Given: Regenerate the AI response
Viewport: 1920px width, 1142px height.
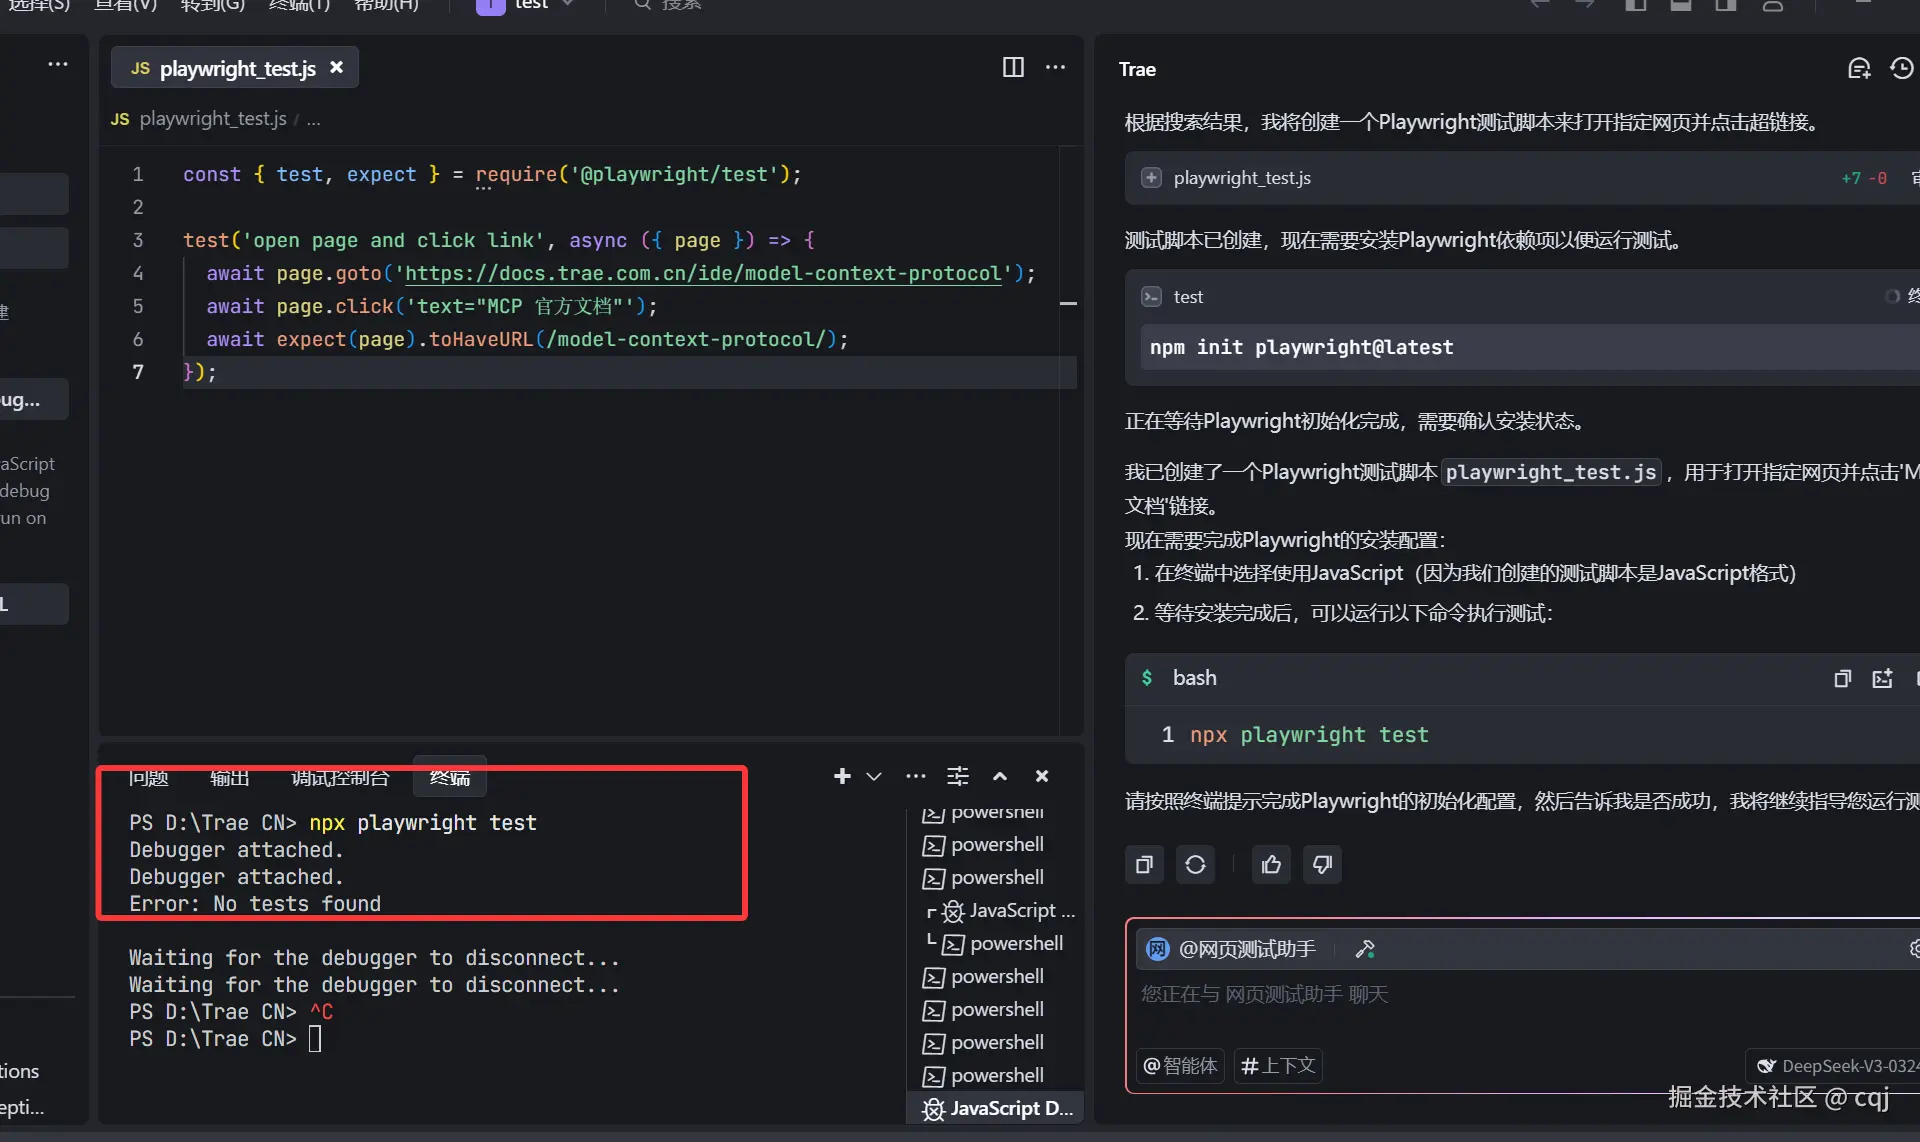Looking at the screenshot, I should (1195, 864).
